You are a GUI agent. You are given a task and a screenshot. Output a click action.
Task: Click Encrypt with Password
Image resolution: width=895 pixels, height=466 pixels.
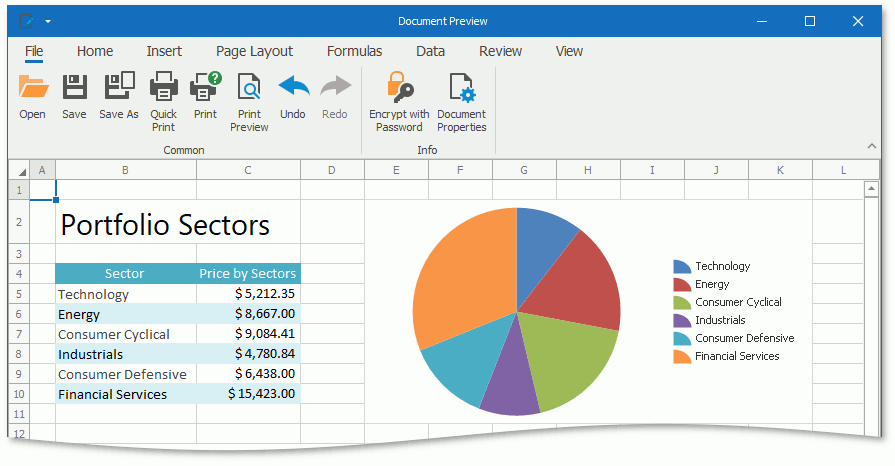(399, 89)
